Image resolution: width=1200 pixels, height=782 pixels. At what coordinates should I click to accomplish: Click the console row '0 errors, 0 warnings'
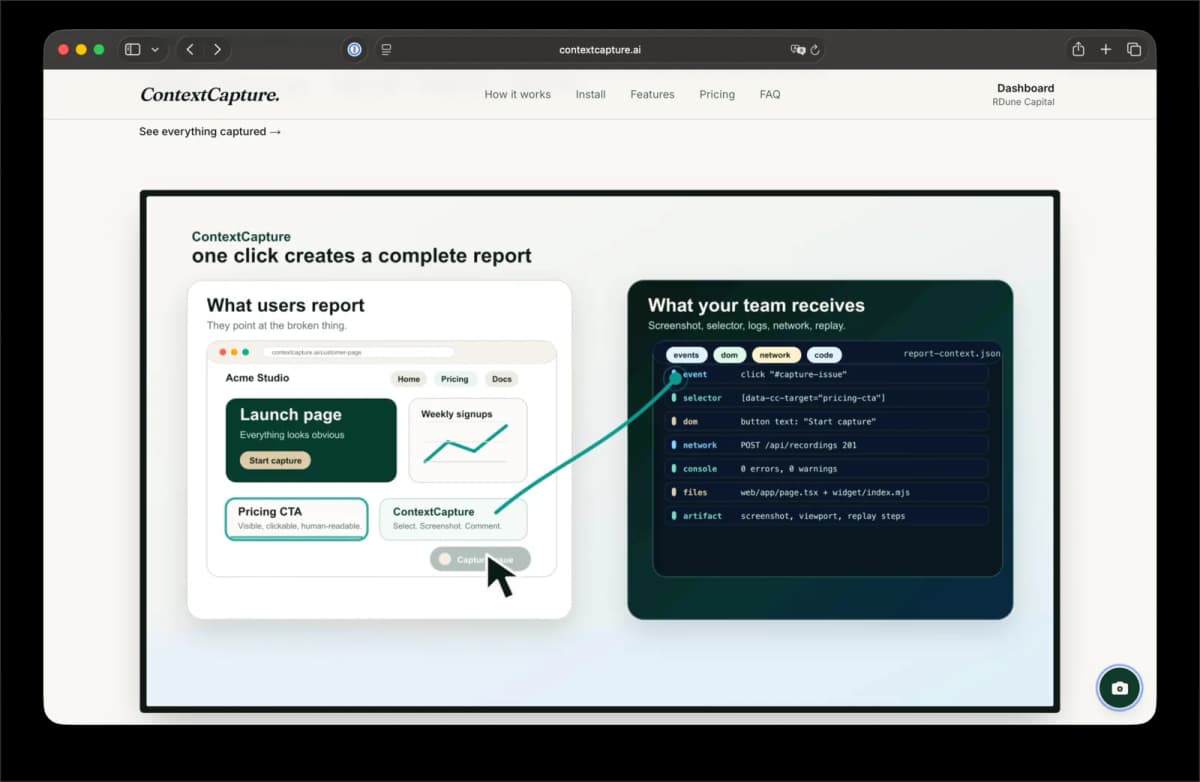coord(826,468)
